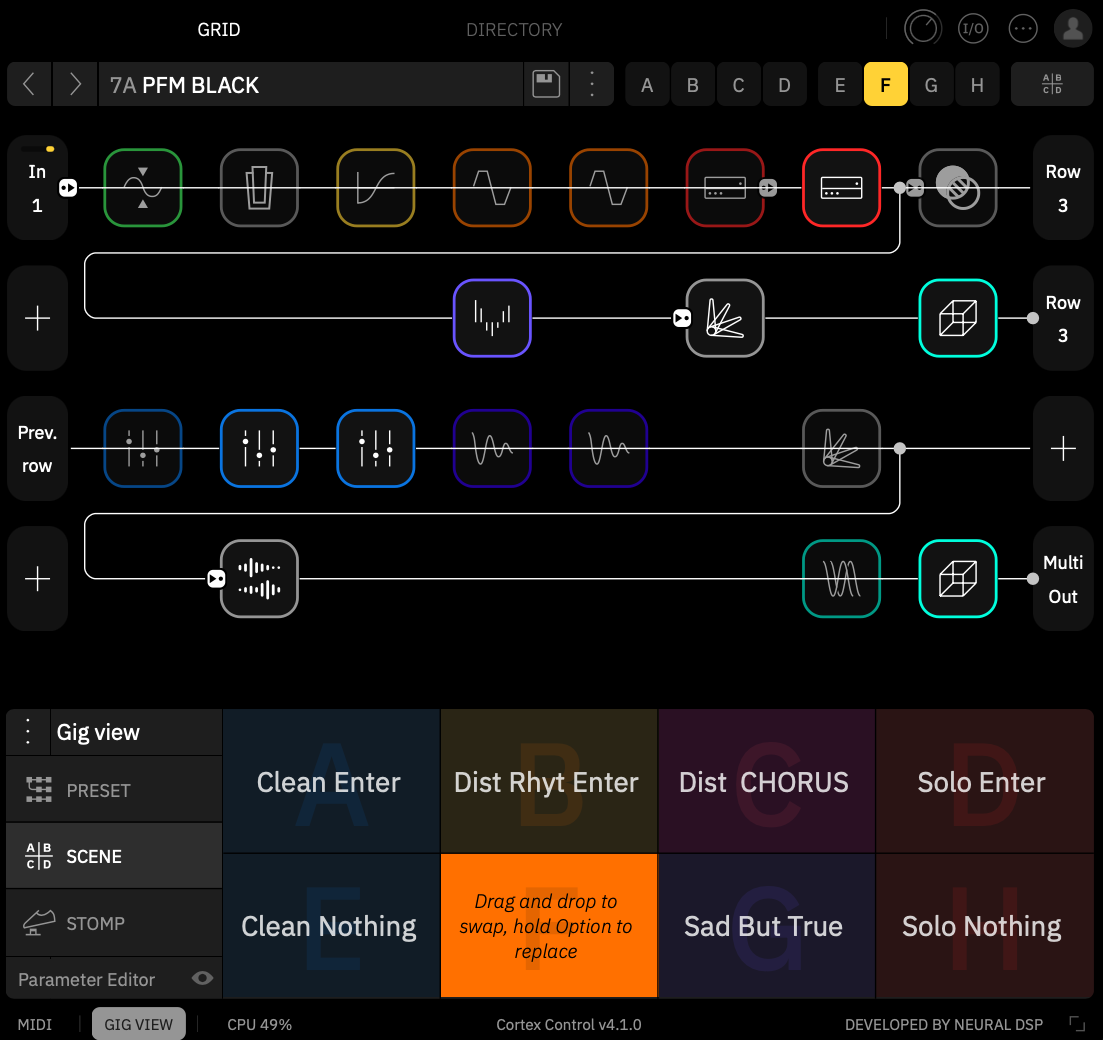Switch to the DIRECTORY tab

click(x=514, y=30)
